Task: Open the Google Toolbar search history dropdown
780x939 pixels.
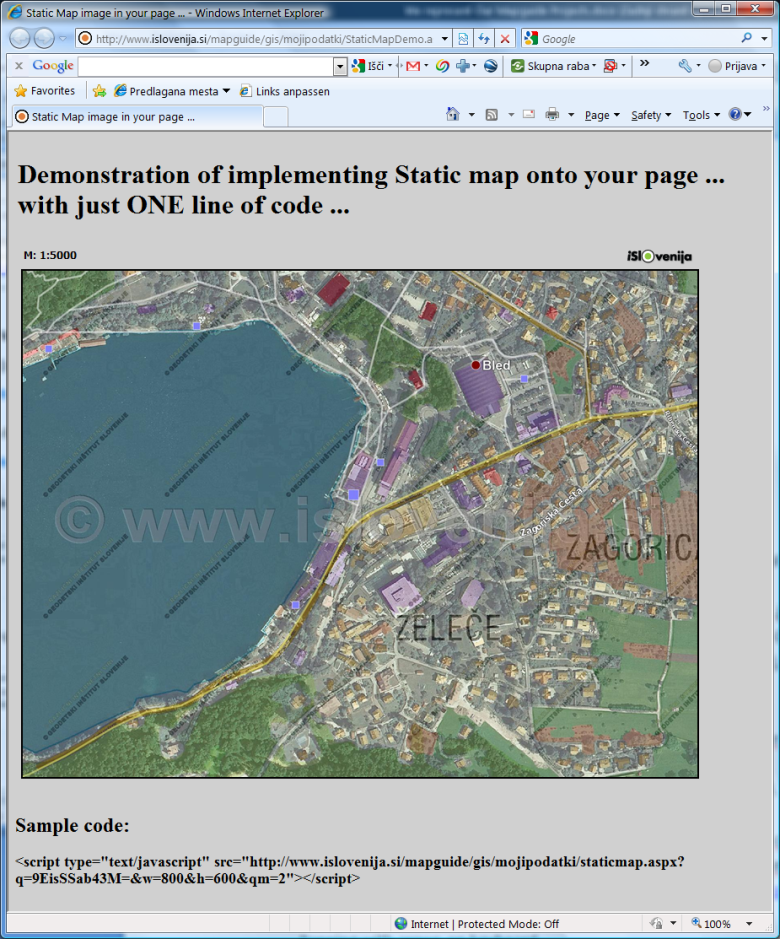Action: coord(340,66)
